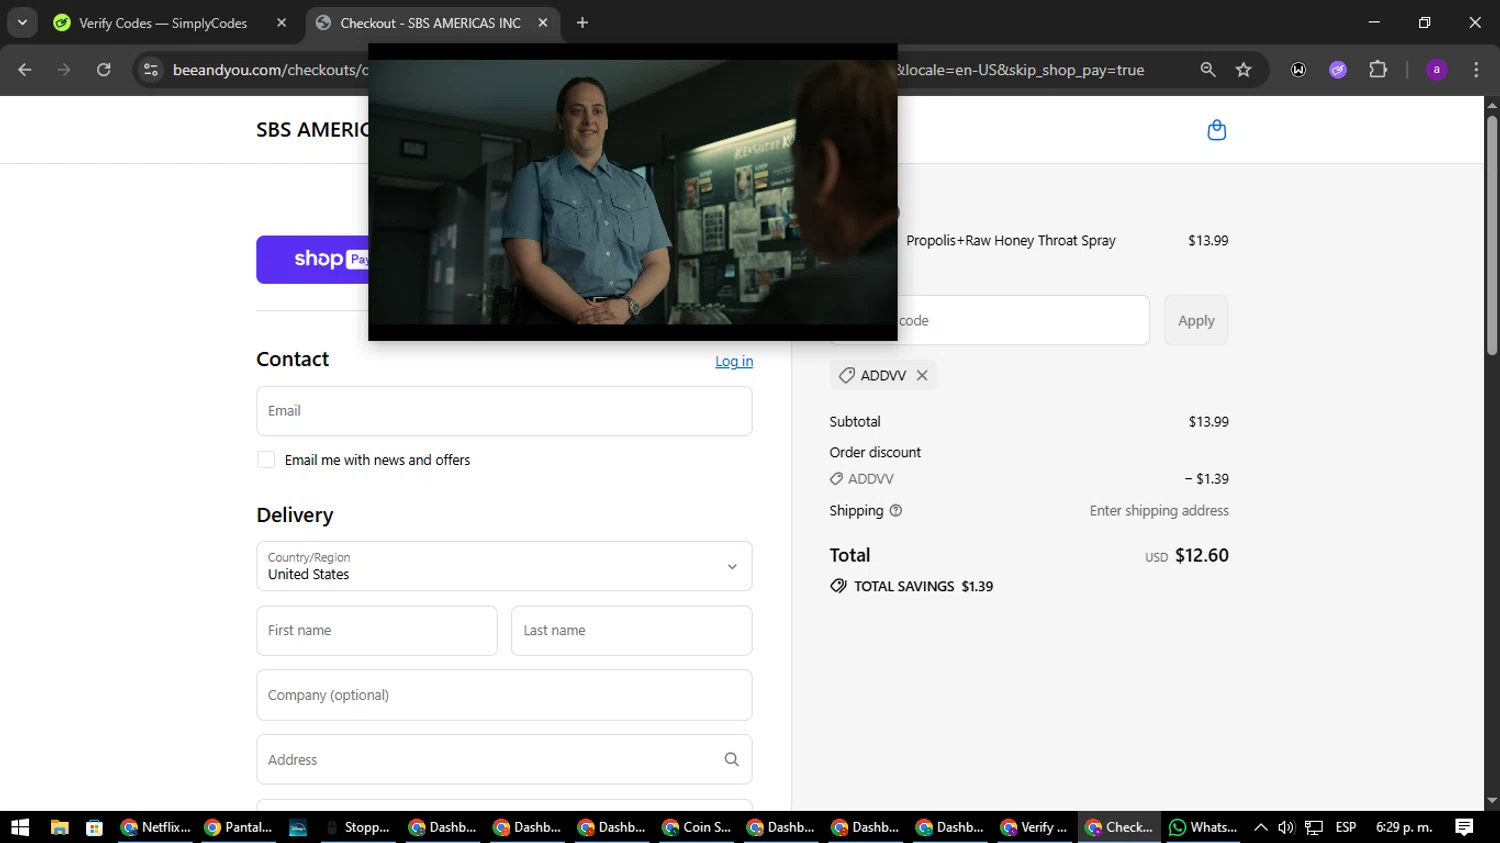
Task: Open the tab search dropdown arrow
Action: [x=22, y=23]
